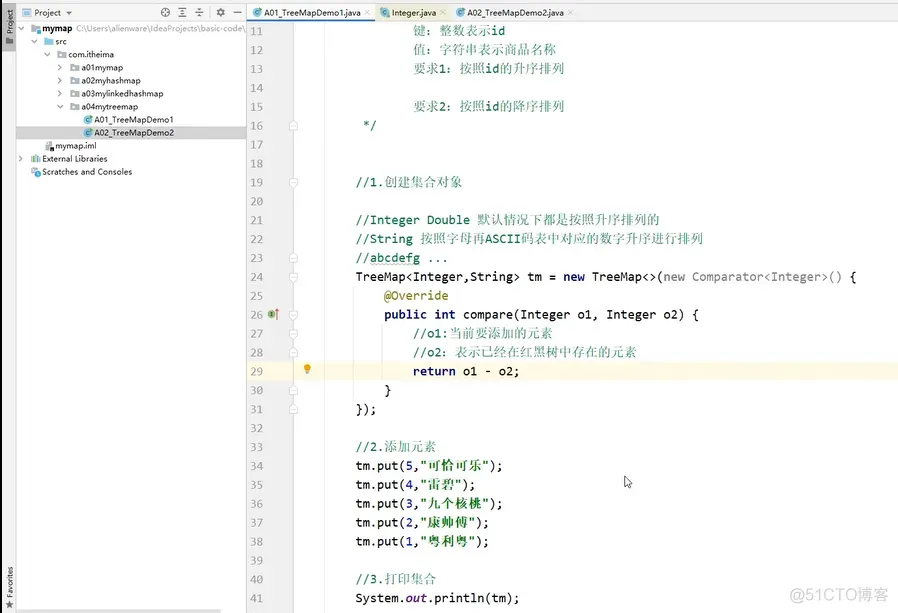Close the A02_TreeMapDemo2.java tab

[570, 13]
